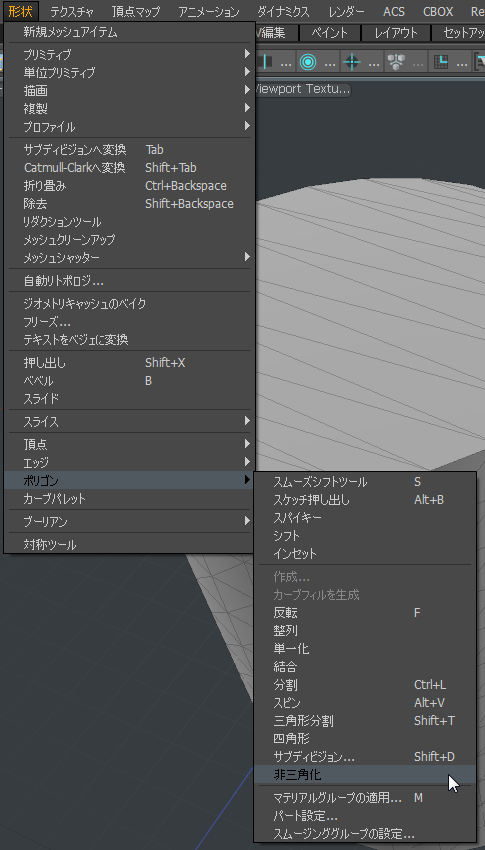The height and width of the screenshot is (850, 485).
Task: Open options dots beside the grid snapping icon
Action: (462, 64)
